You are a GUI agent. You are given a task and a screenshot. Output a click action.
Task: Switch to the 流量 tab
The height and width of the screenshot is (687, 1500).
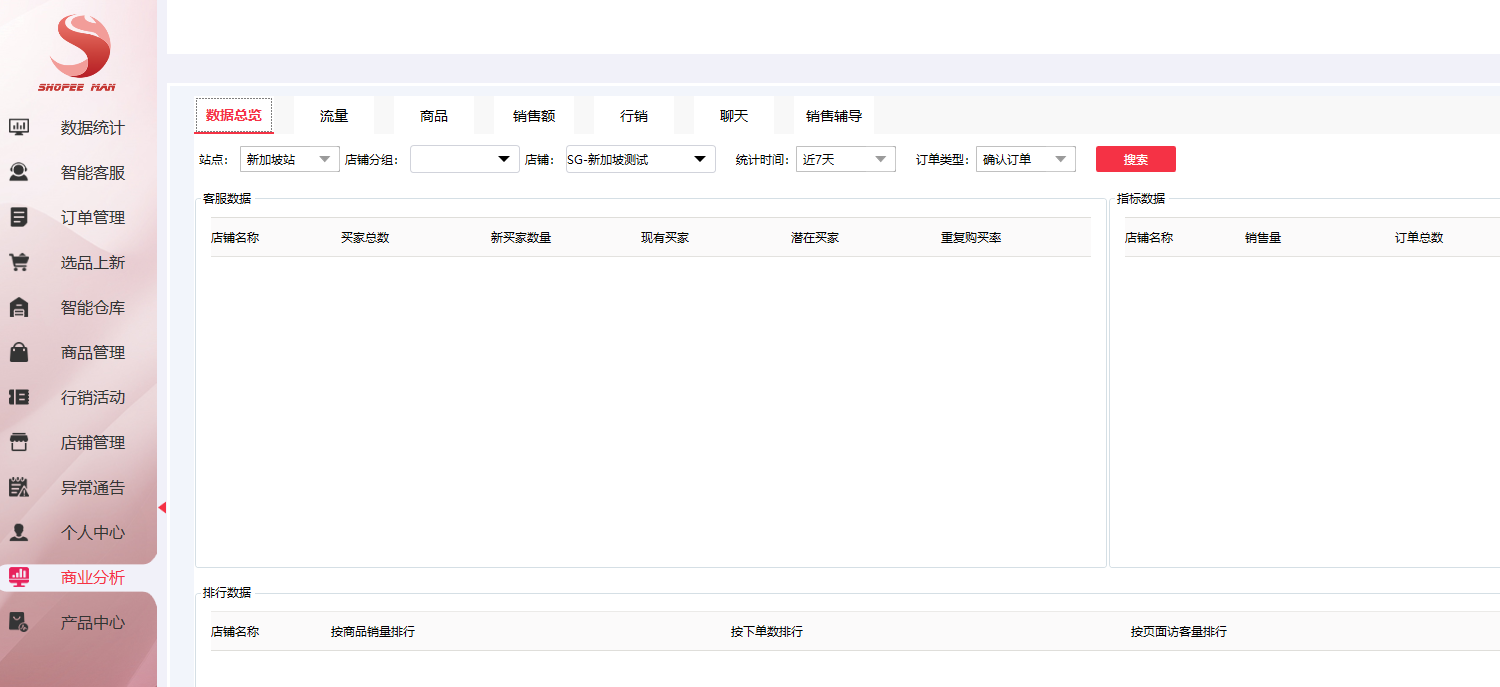click(x=332, y=114)
